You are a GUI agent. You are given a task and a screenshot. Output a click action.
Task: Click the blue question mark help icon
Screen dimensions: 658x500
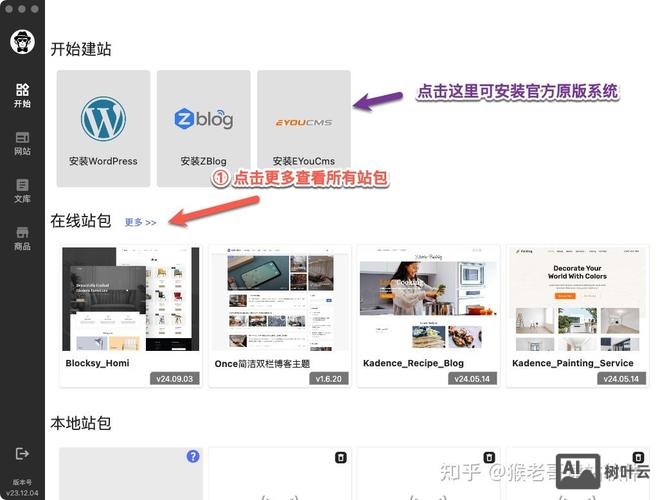click(193, 456)
